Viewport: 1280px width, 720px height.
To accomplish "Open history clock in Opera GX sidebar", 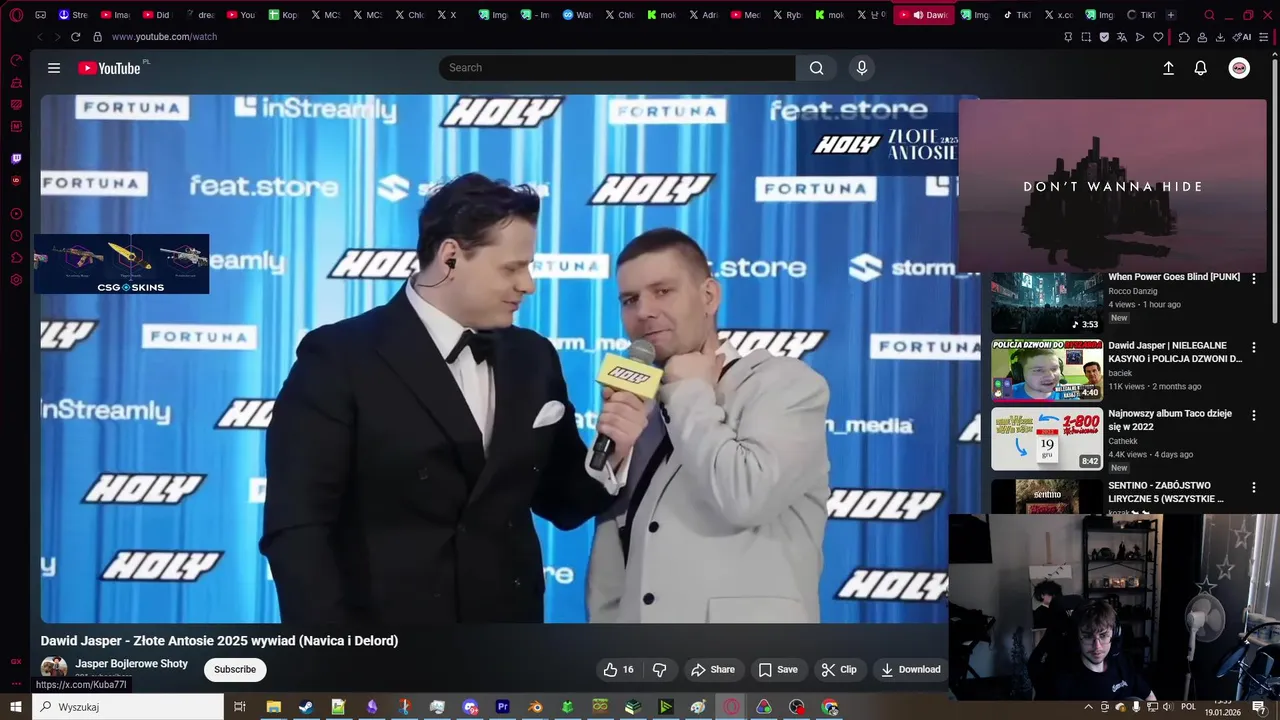I will click(16, 236).
